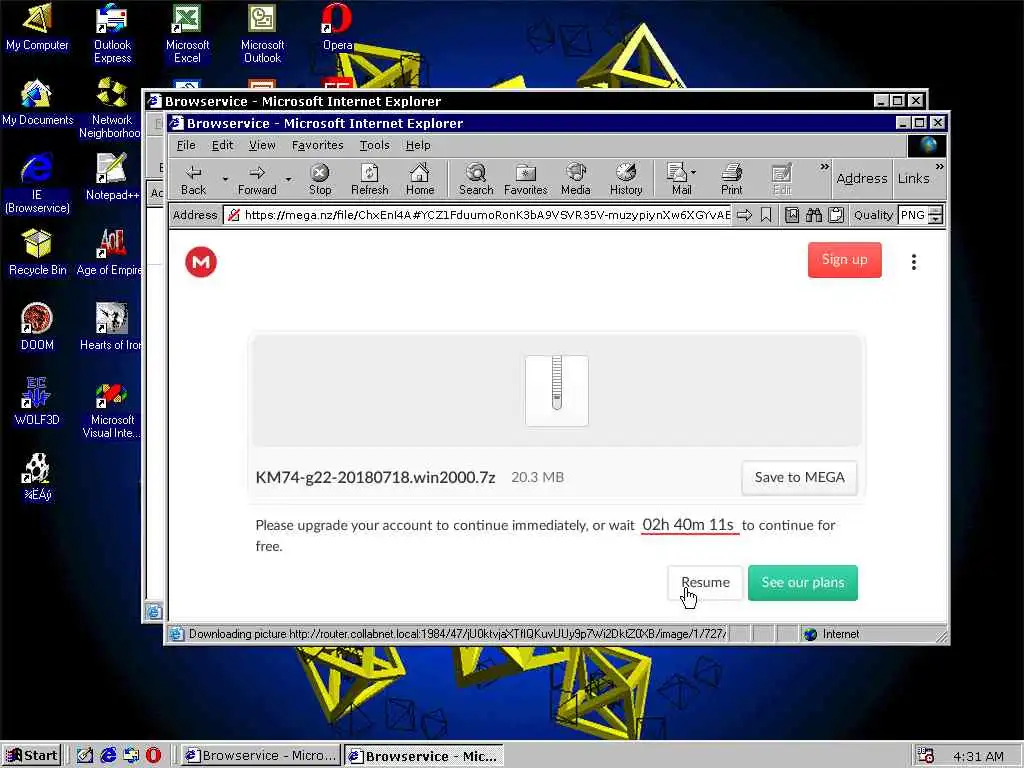Open the Tools menu
The image size is (1024, 768).
(x=374, y=145)
